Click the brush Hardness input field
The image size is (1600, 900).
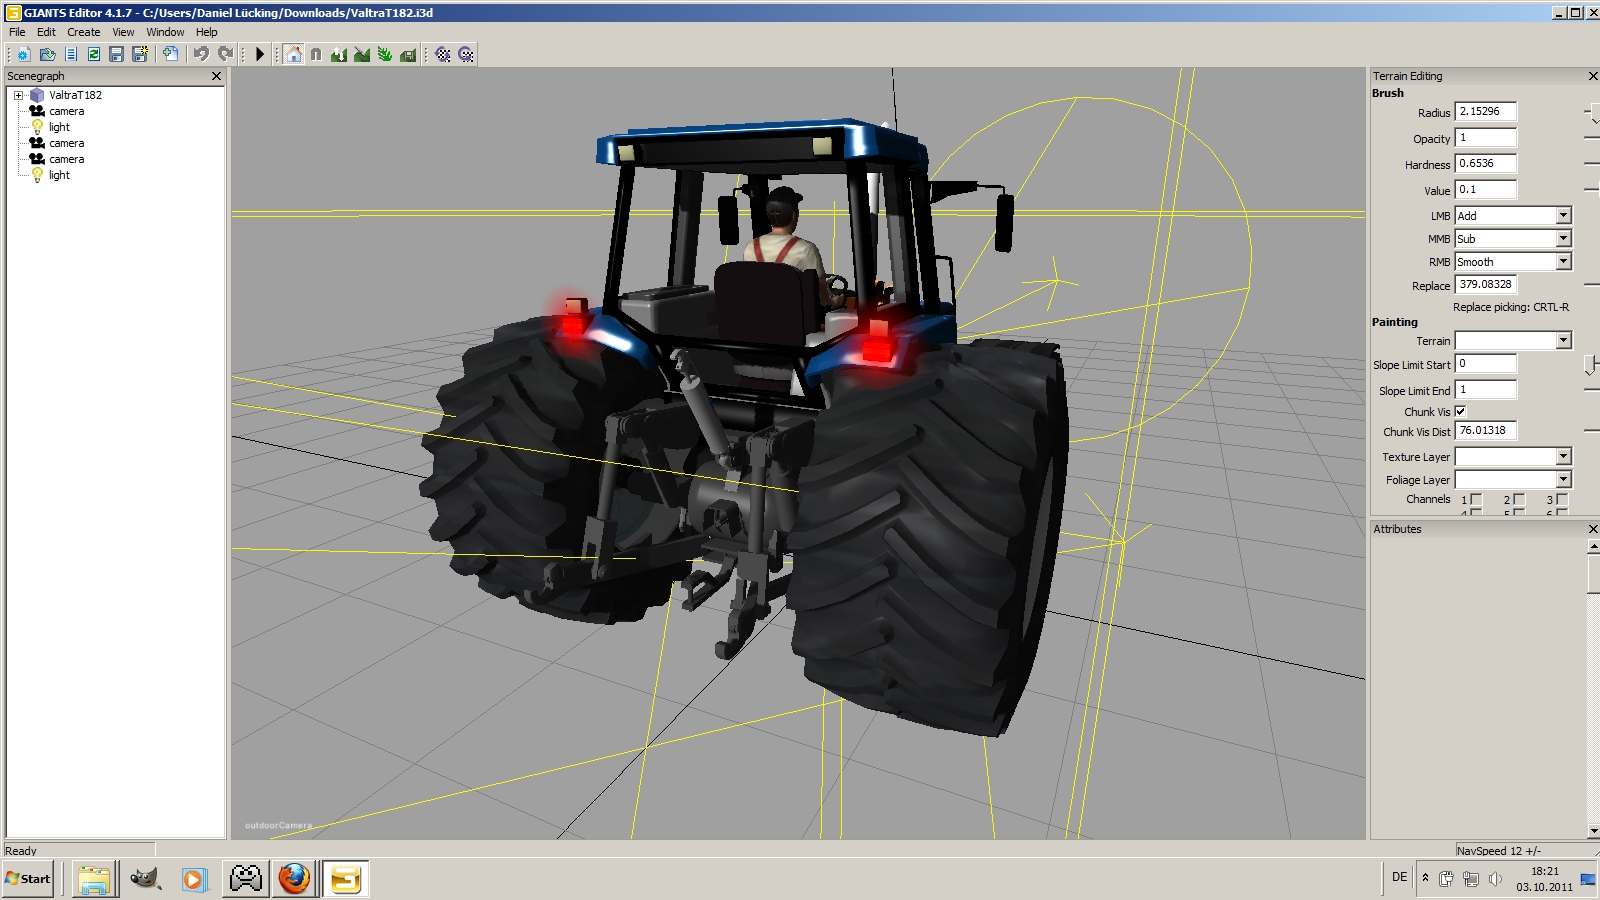tap(1485, 164)
